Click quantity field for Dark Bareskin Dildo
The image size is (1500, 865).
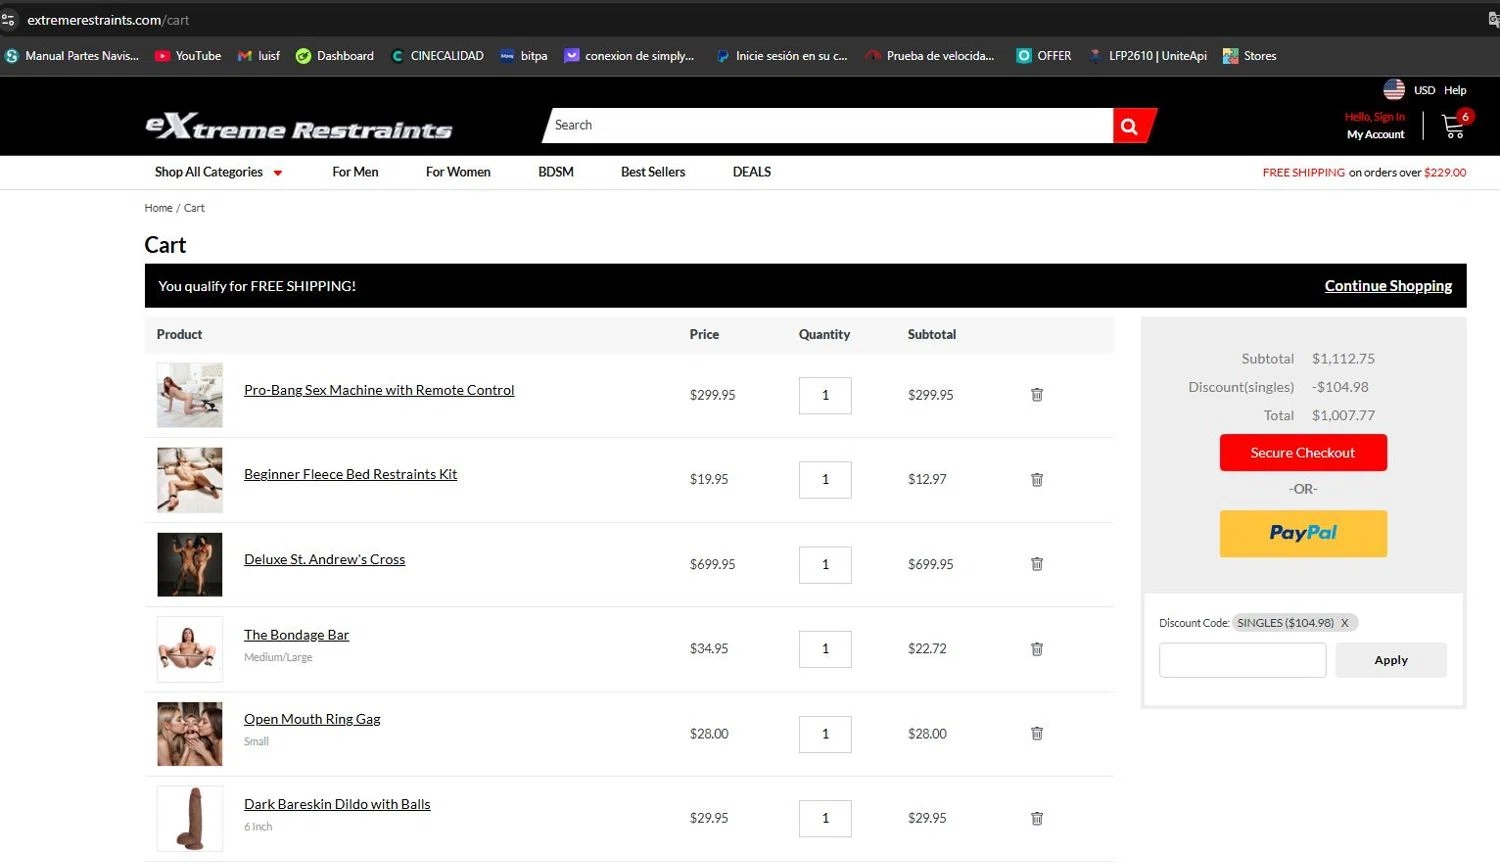[825, 818]
